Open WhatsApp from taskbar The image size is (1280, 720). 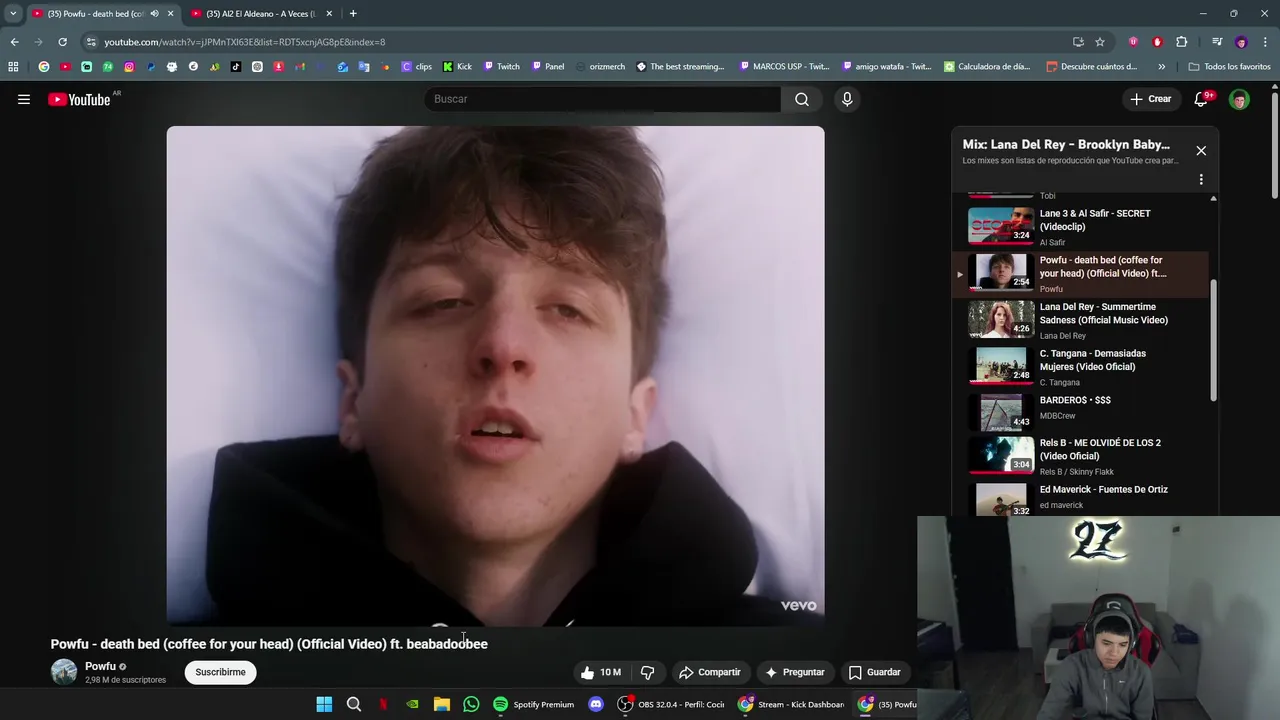pos(471,704)
